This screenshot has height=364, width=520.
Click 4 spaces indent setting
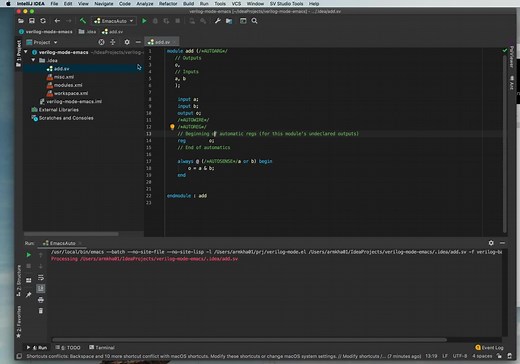pos(482,356)
